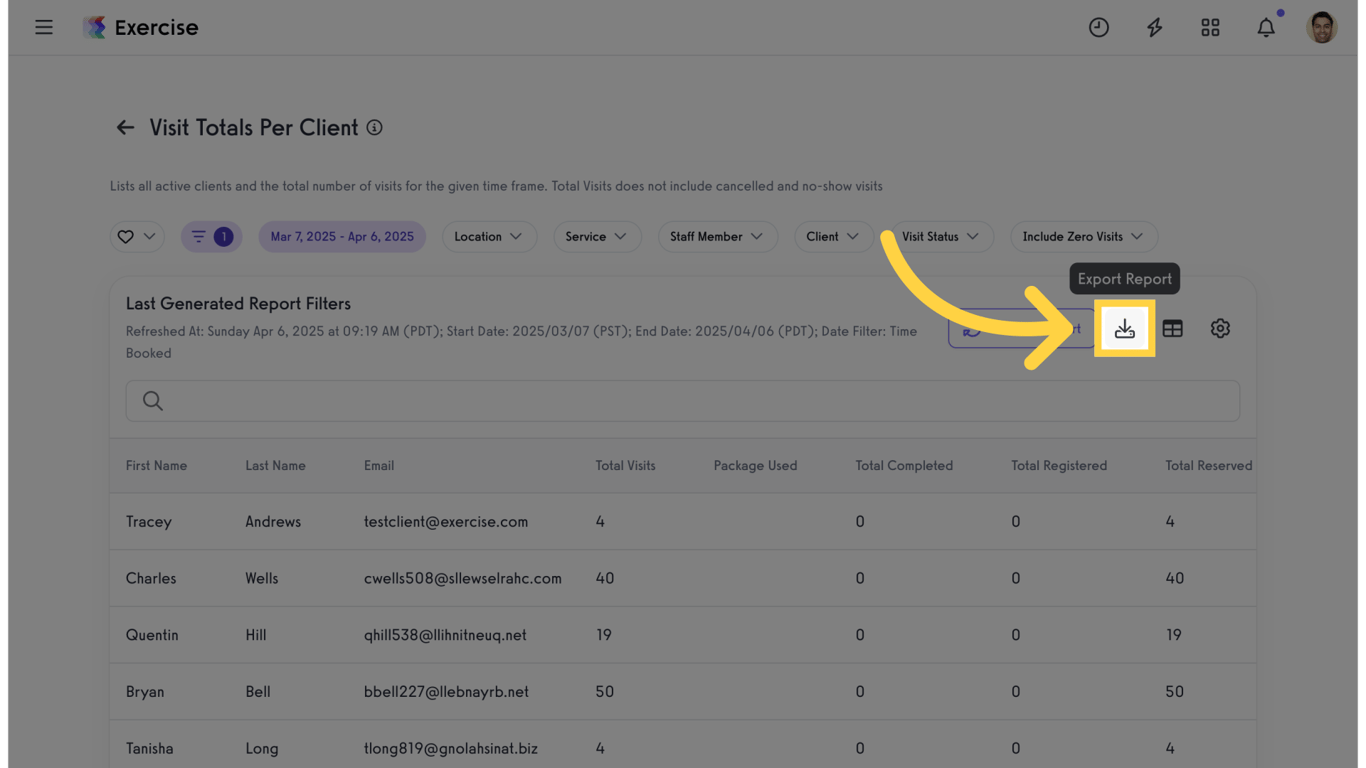Click the search magnifier icon
Image resolution: width=1366 pixels, height=768 pixels.
[x=152, y=401]
